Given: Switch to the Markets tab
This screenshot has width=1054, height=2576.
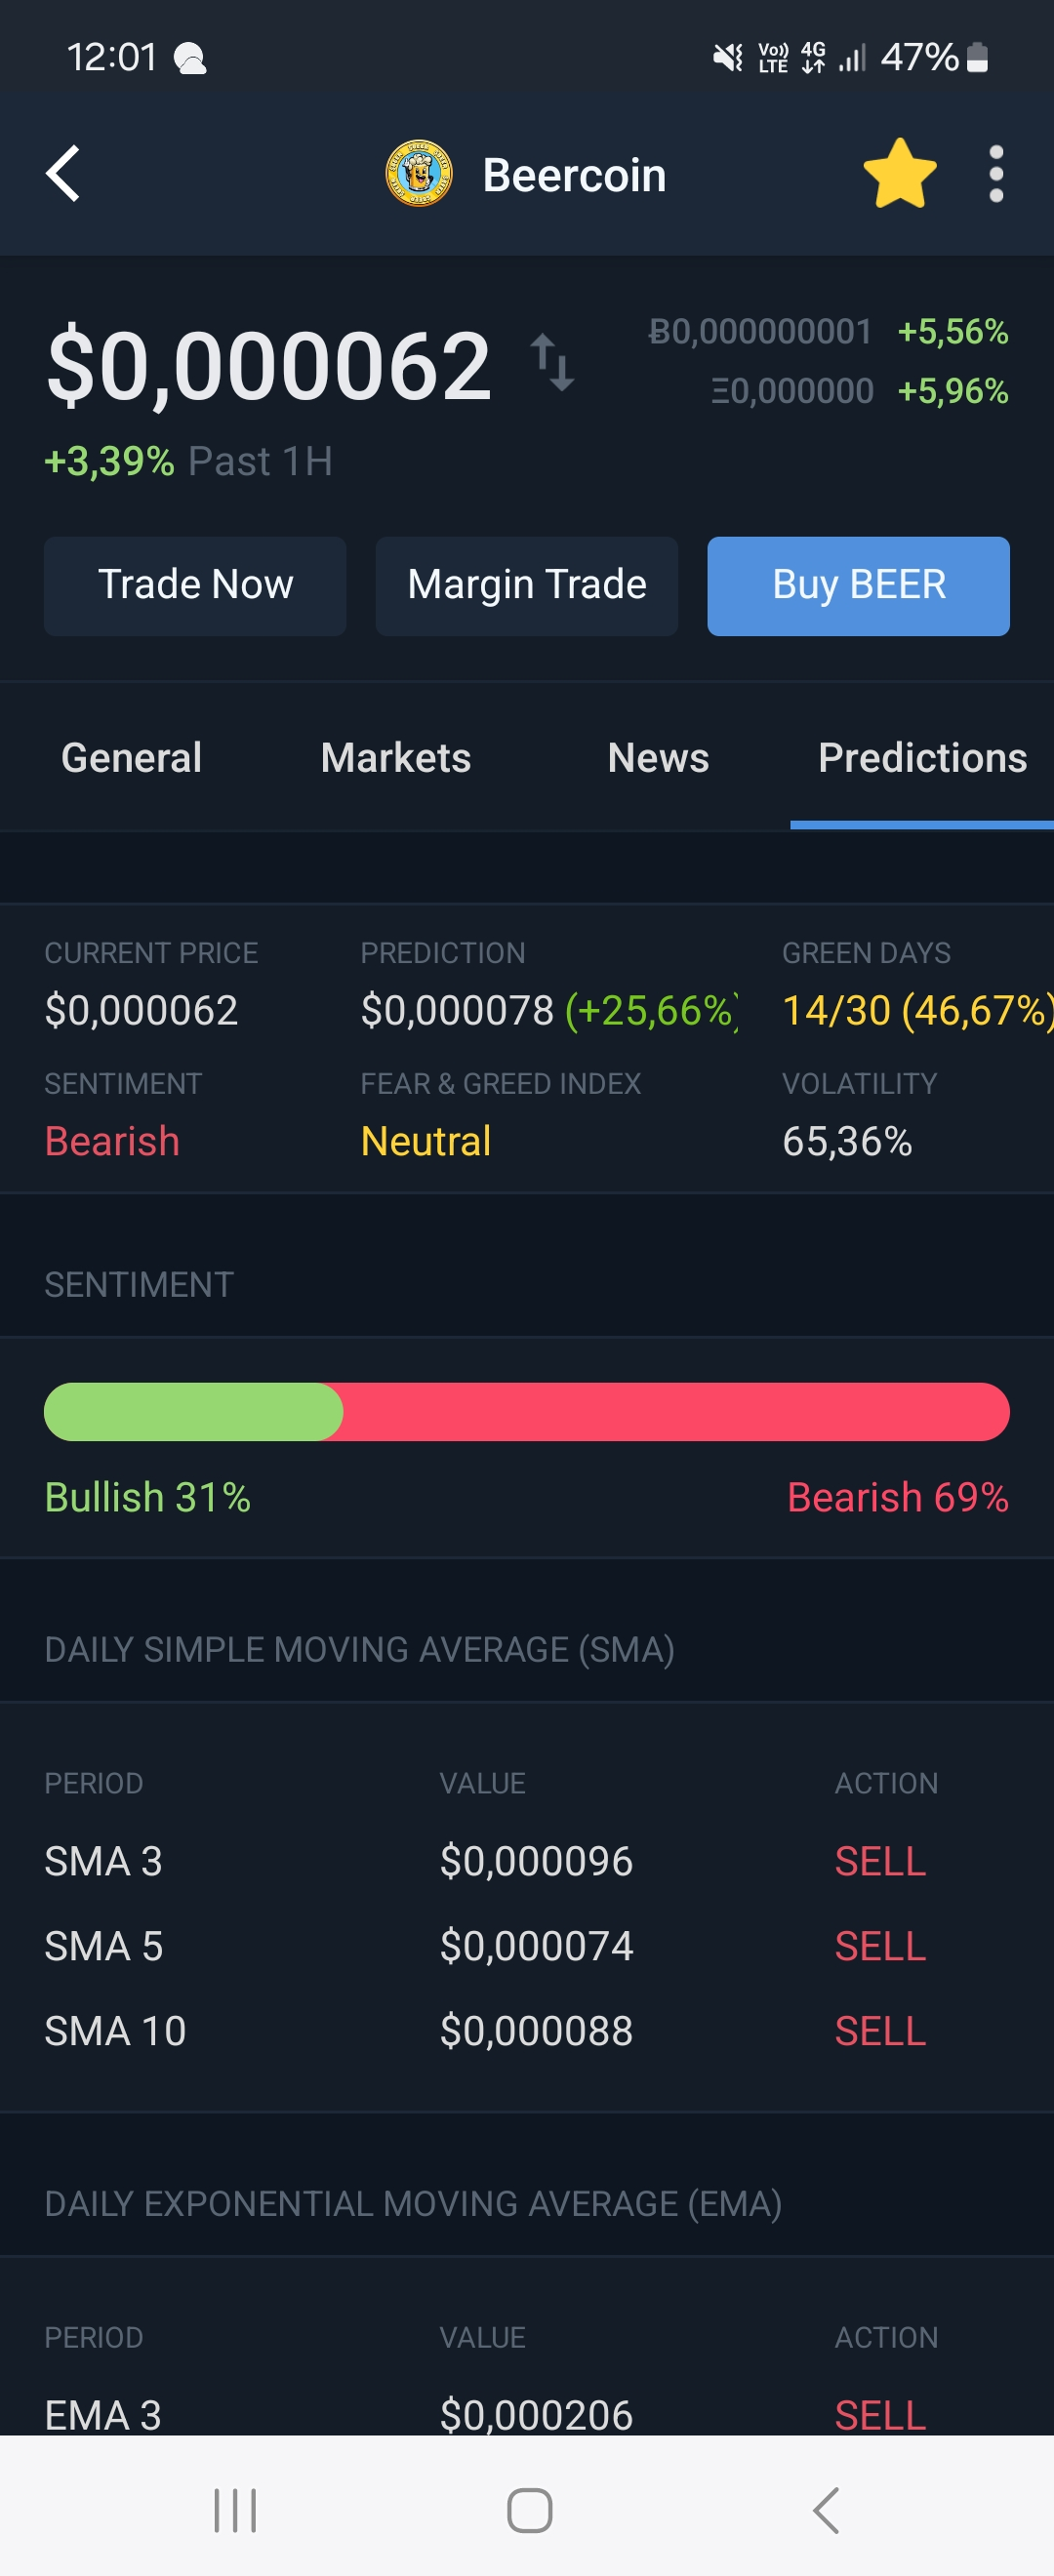Looking at the screenshot, I should (396, 758).
